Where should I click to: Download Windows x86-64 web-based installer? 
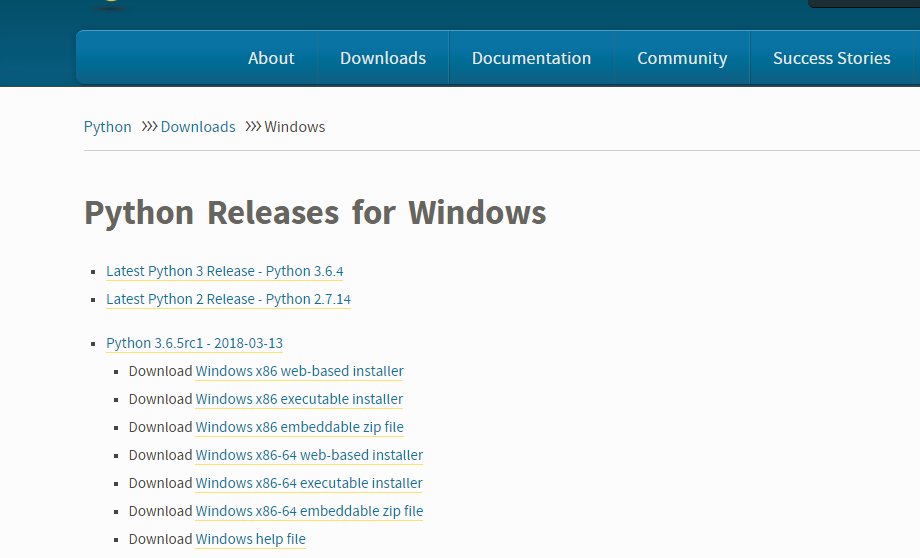(309, 455)
